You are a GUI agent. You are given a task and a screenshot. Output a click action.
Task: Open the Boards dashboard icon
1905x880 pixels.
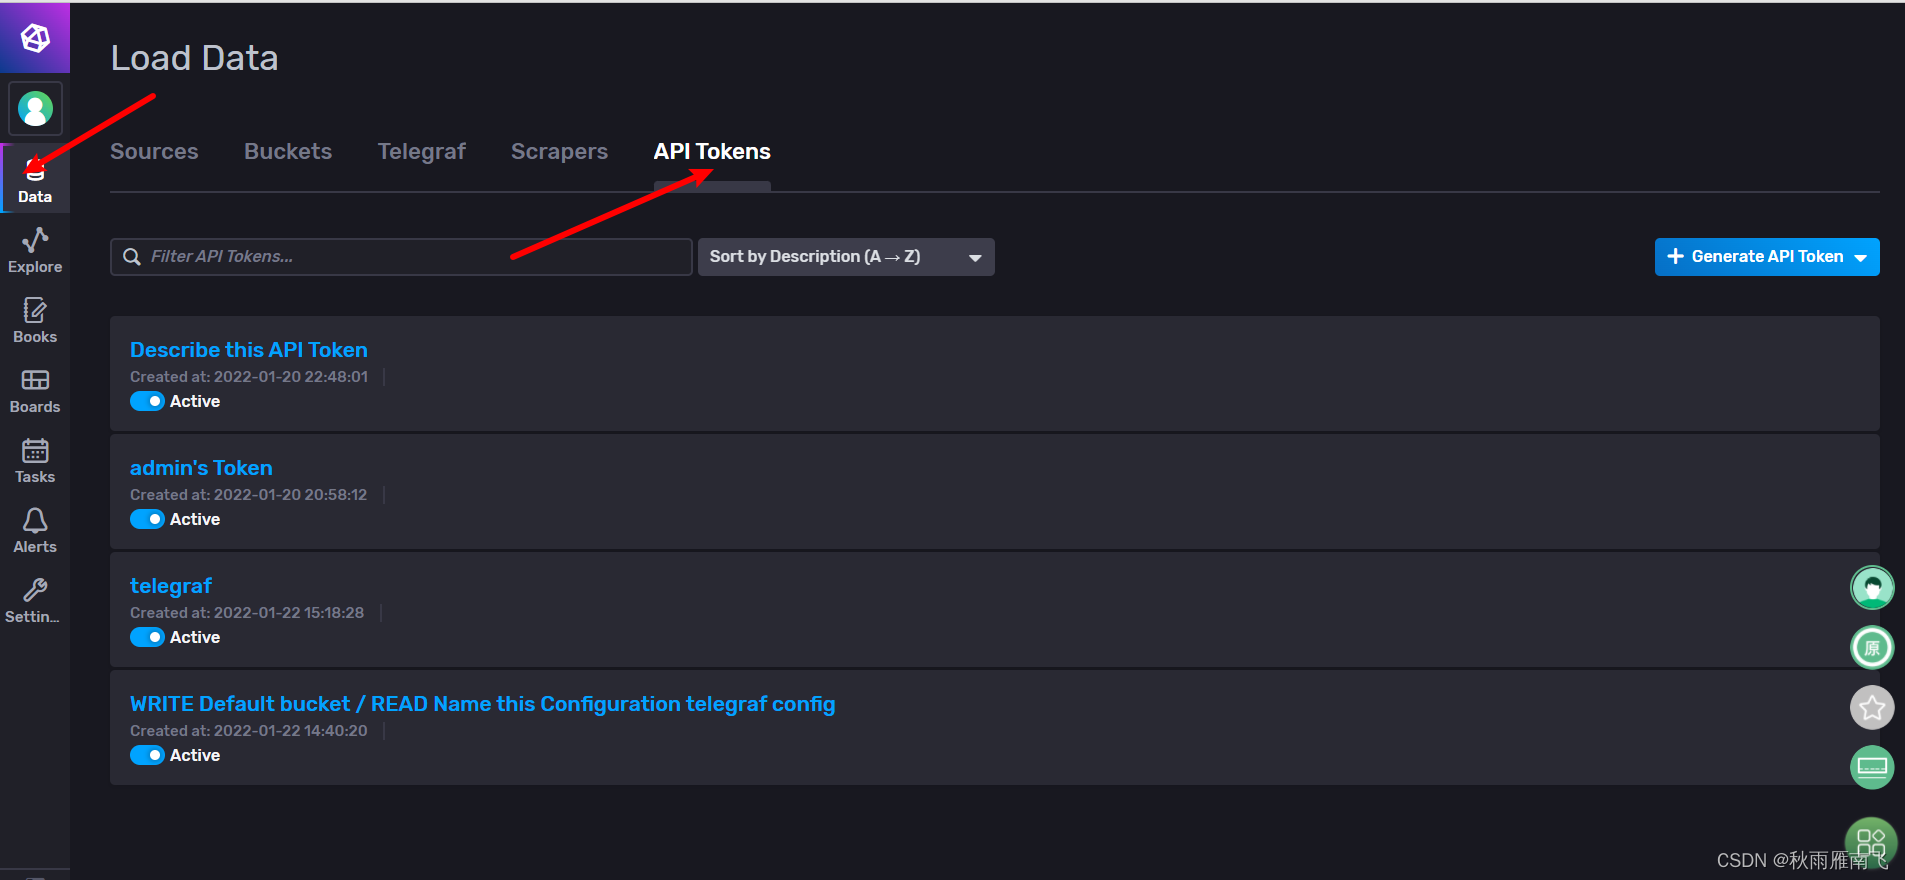coord(35,380)
